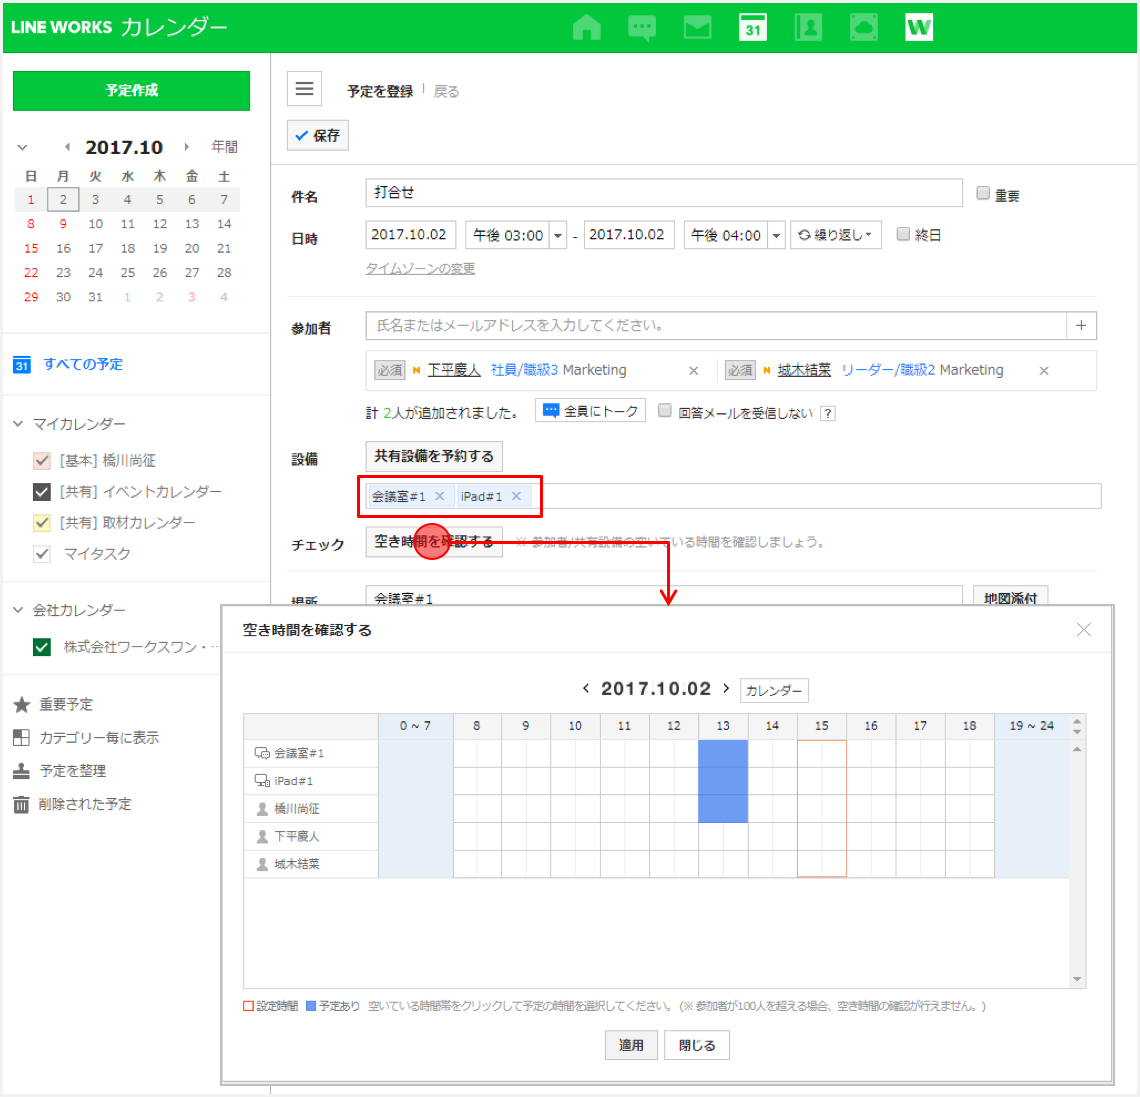1140x1097 pixels.
Task: Open the Mail envelope icon
Action: 697,27
